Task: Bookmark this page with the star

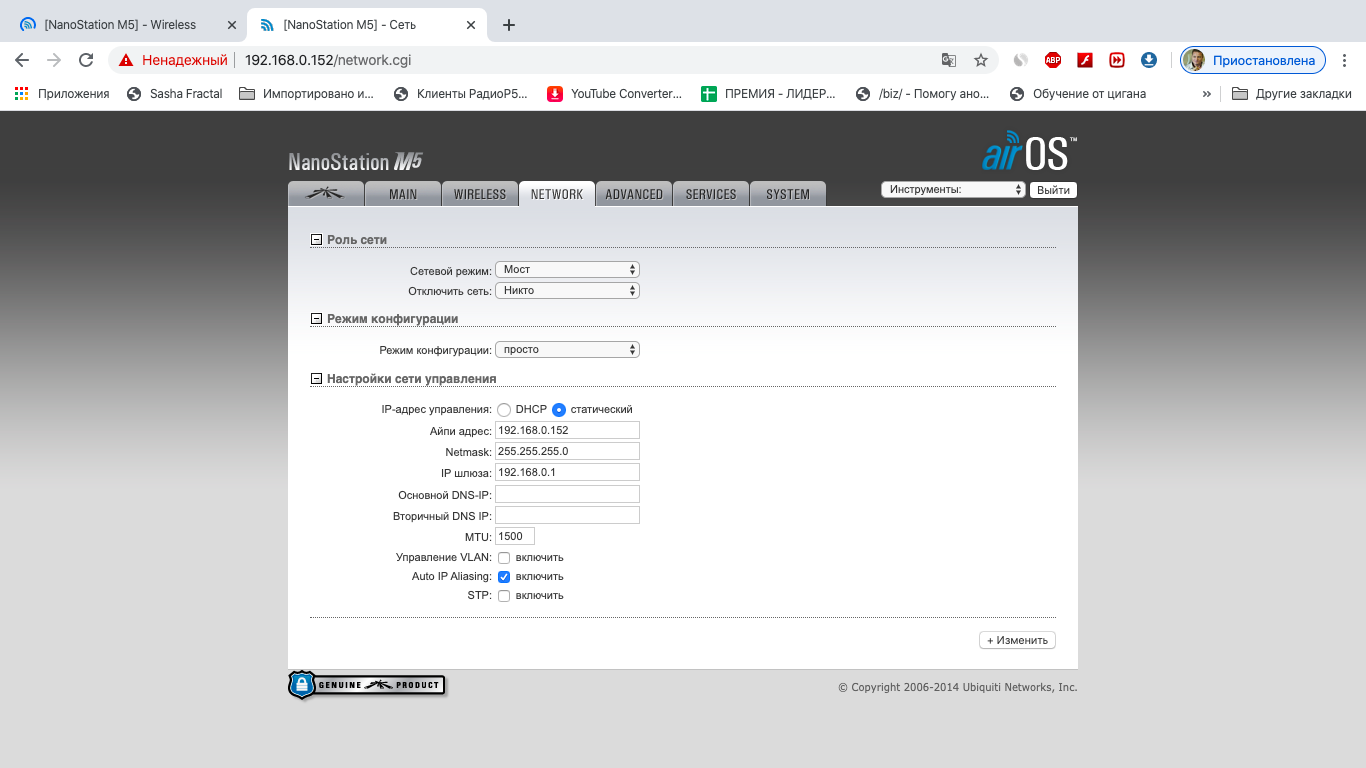Action: (981, 60)
